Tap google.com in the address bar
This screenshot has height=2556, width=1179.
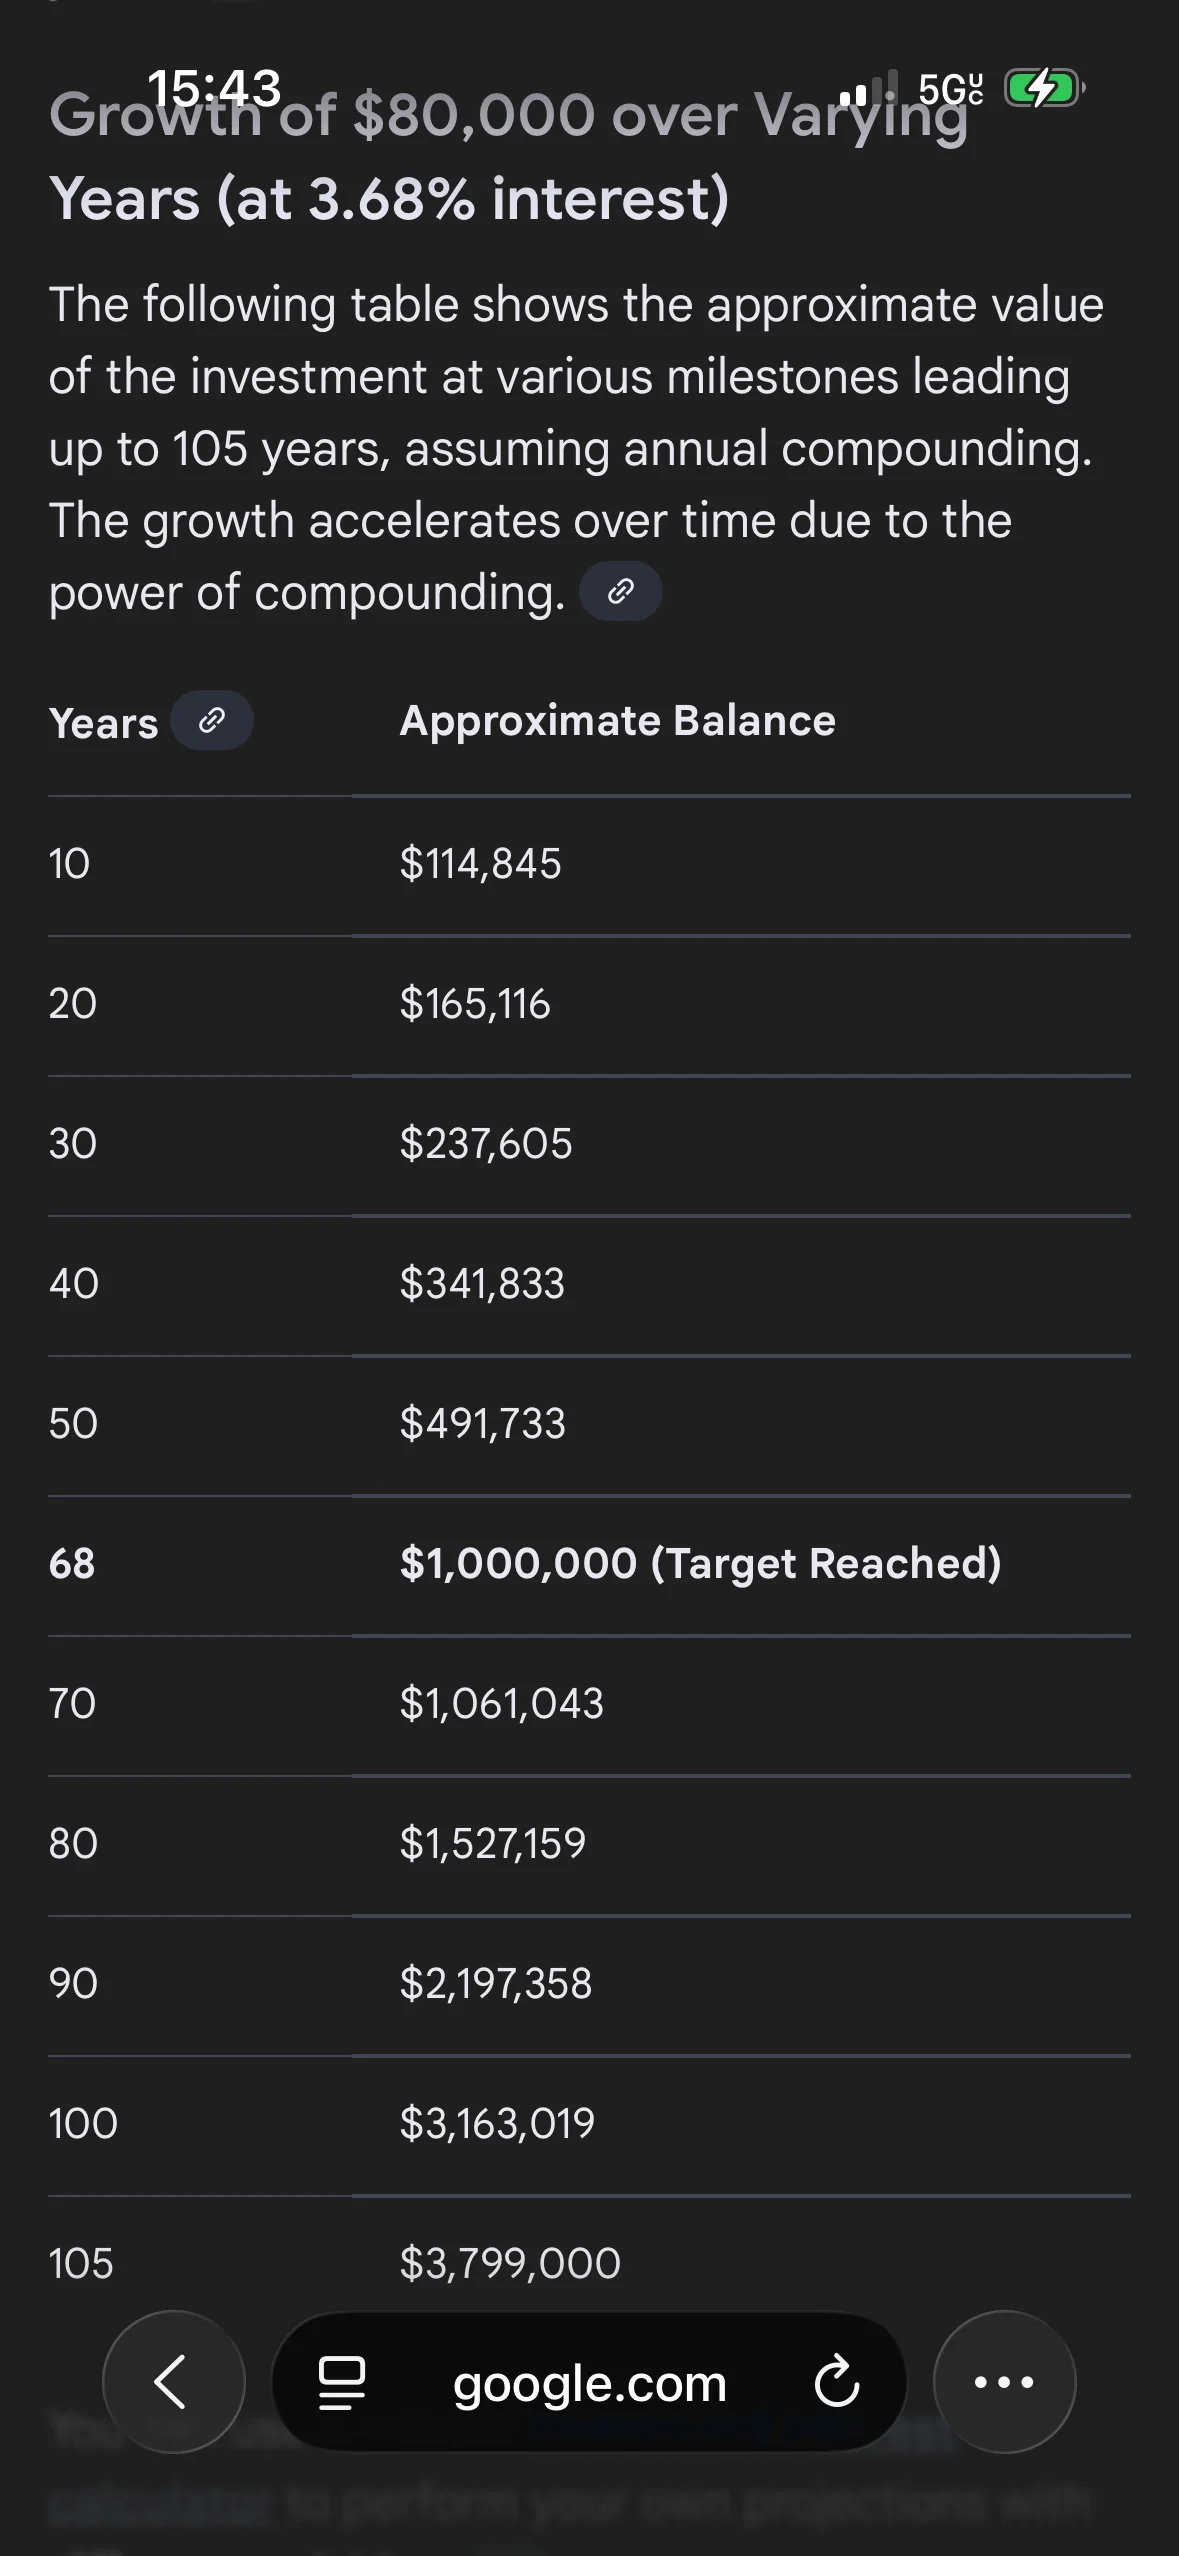click(590, 2383)
